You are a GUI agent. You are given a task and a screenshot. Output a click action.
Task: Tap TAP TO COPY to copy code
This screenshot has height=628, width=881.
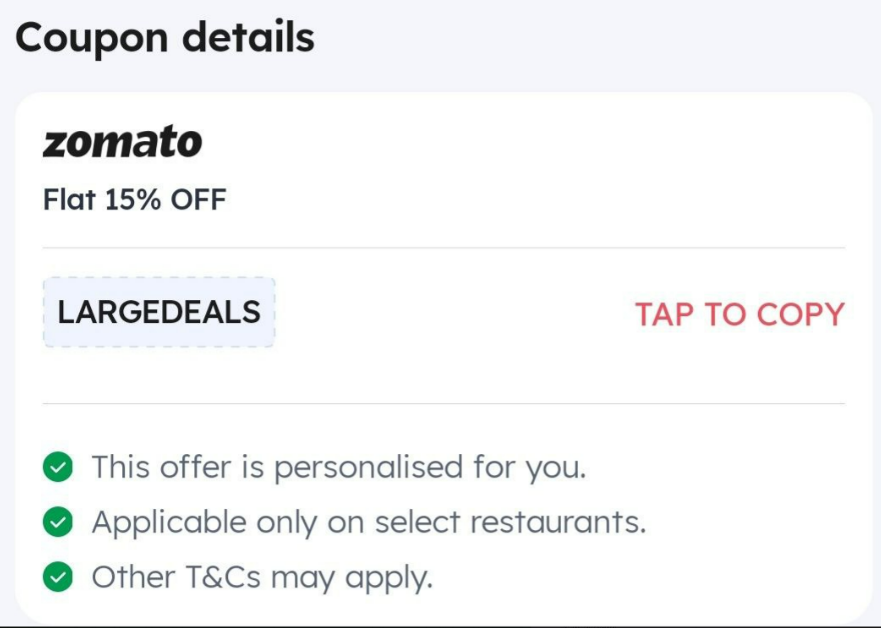click(739, 314)
